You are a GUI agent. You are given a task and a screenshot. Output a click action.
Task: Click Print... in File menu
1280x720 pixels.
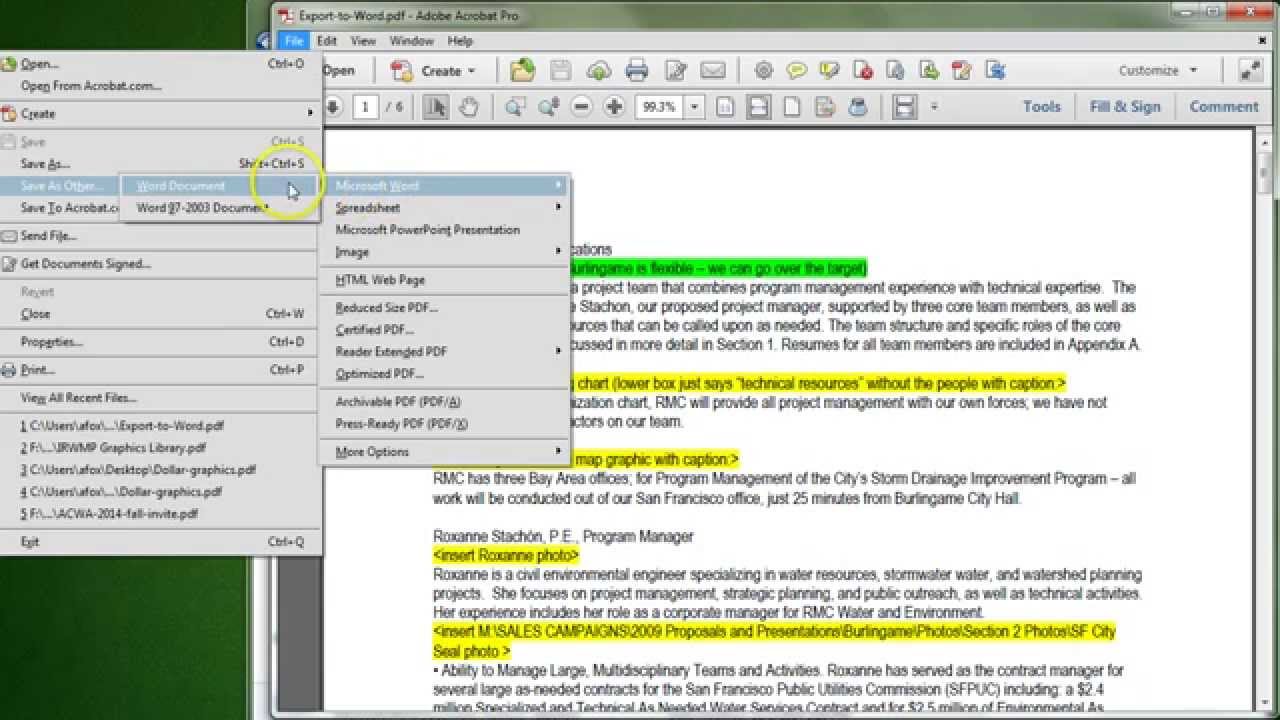(x=160, y=369)
